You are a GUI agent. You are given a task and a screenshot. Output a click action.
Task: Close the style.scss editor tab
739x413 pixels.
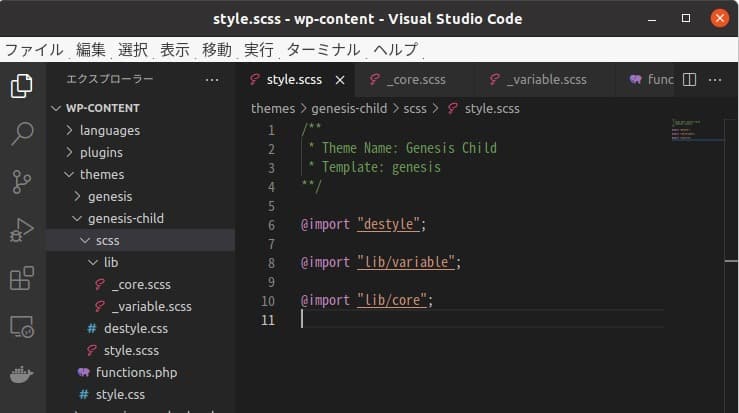click(340, 80)
